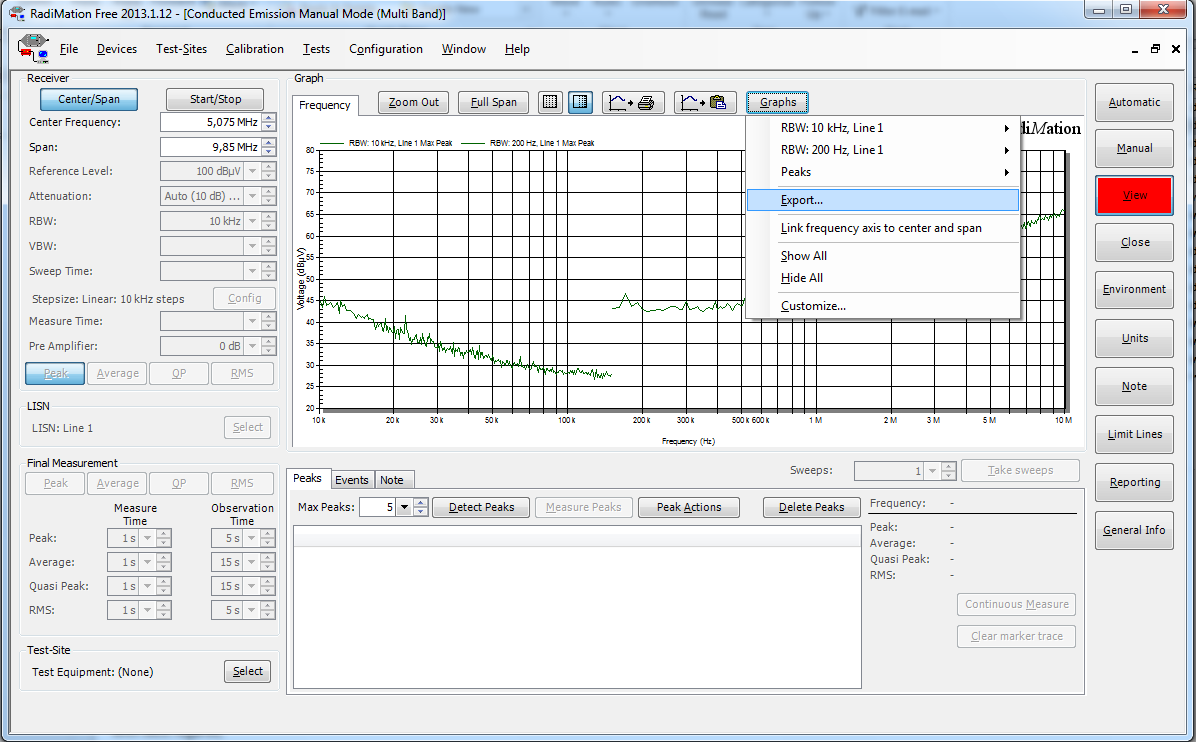The image size is (1196, 742).
Task: Click the Units button
Action: [1134, 339]
